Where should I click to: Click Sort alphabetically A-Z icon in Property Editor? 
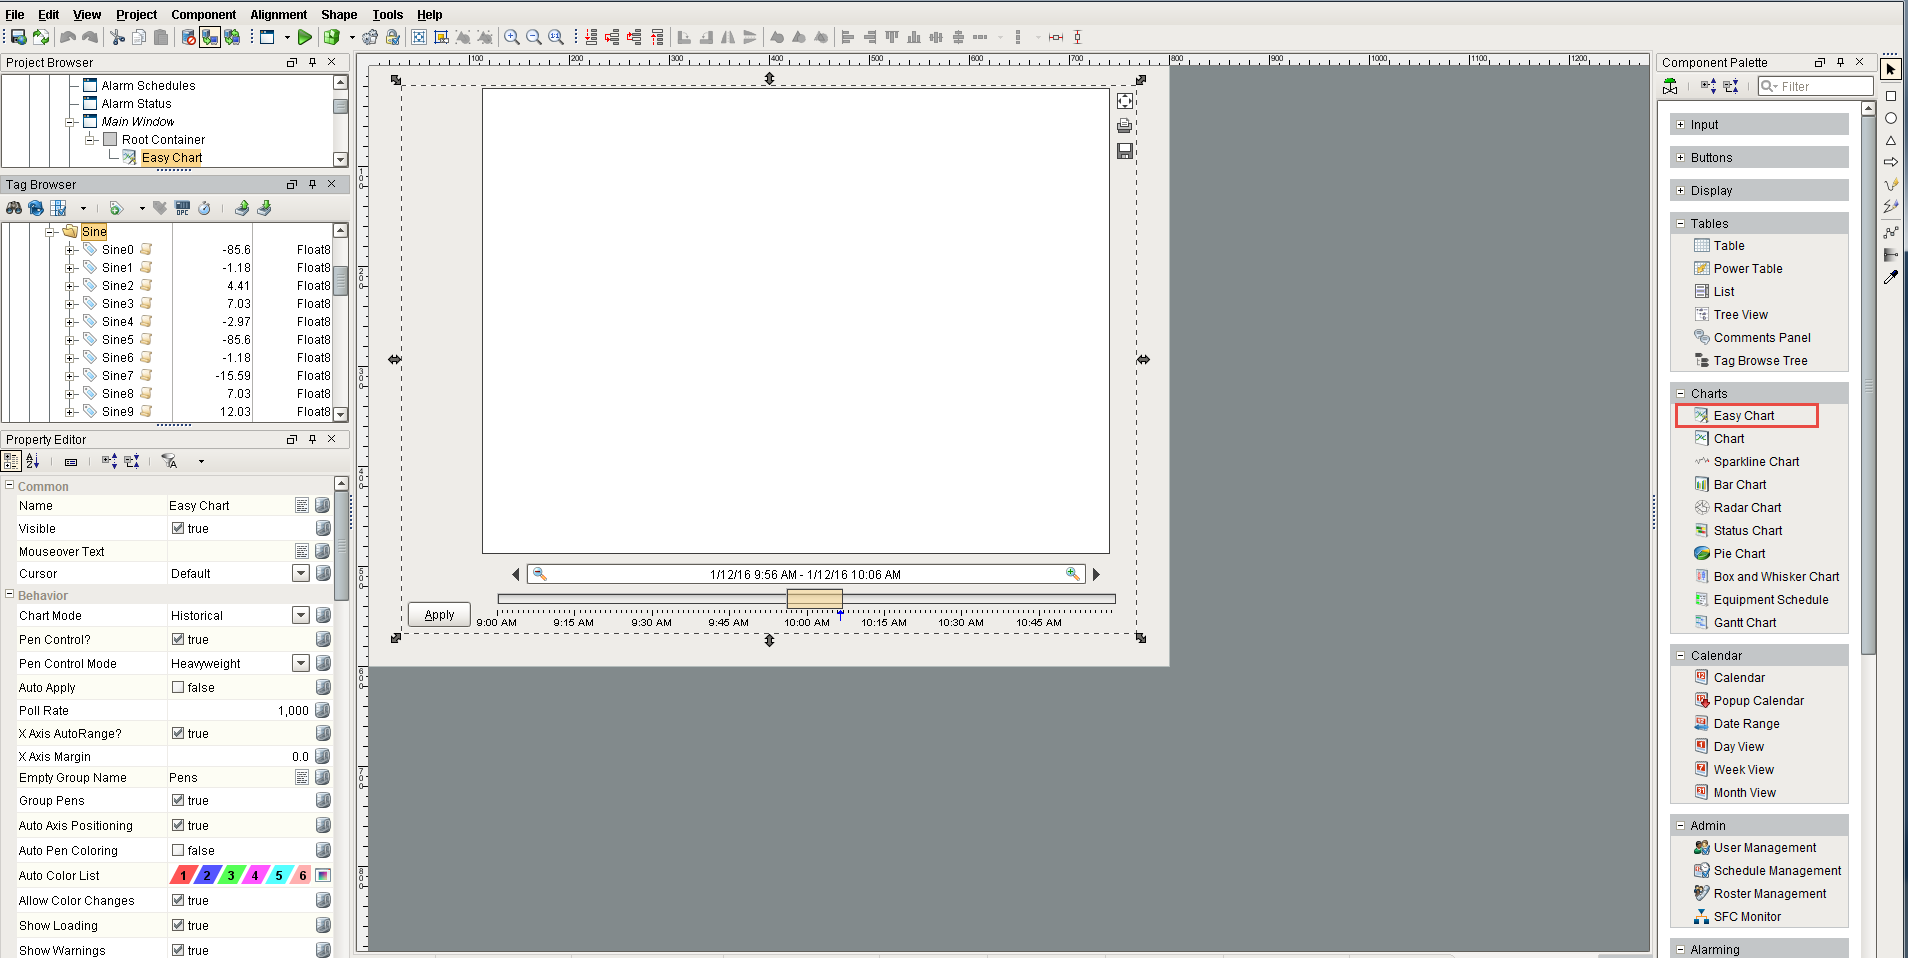[x=33, y=461]
